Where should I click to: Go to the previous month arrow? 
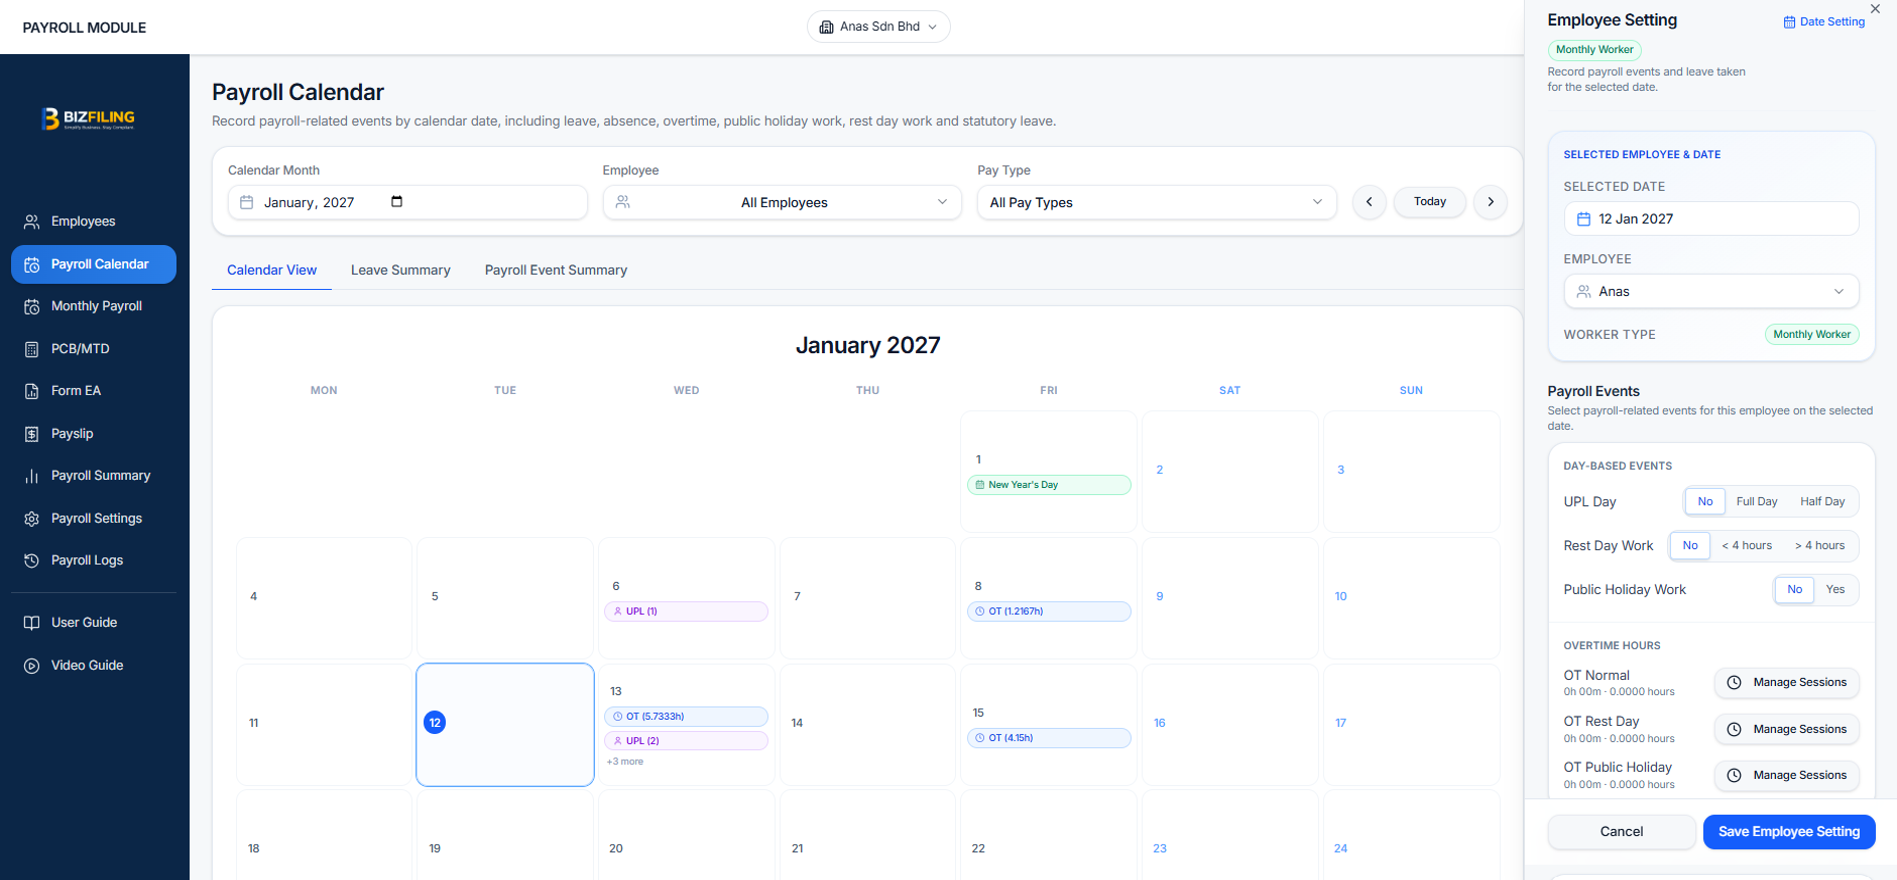point(1369,202)
